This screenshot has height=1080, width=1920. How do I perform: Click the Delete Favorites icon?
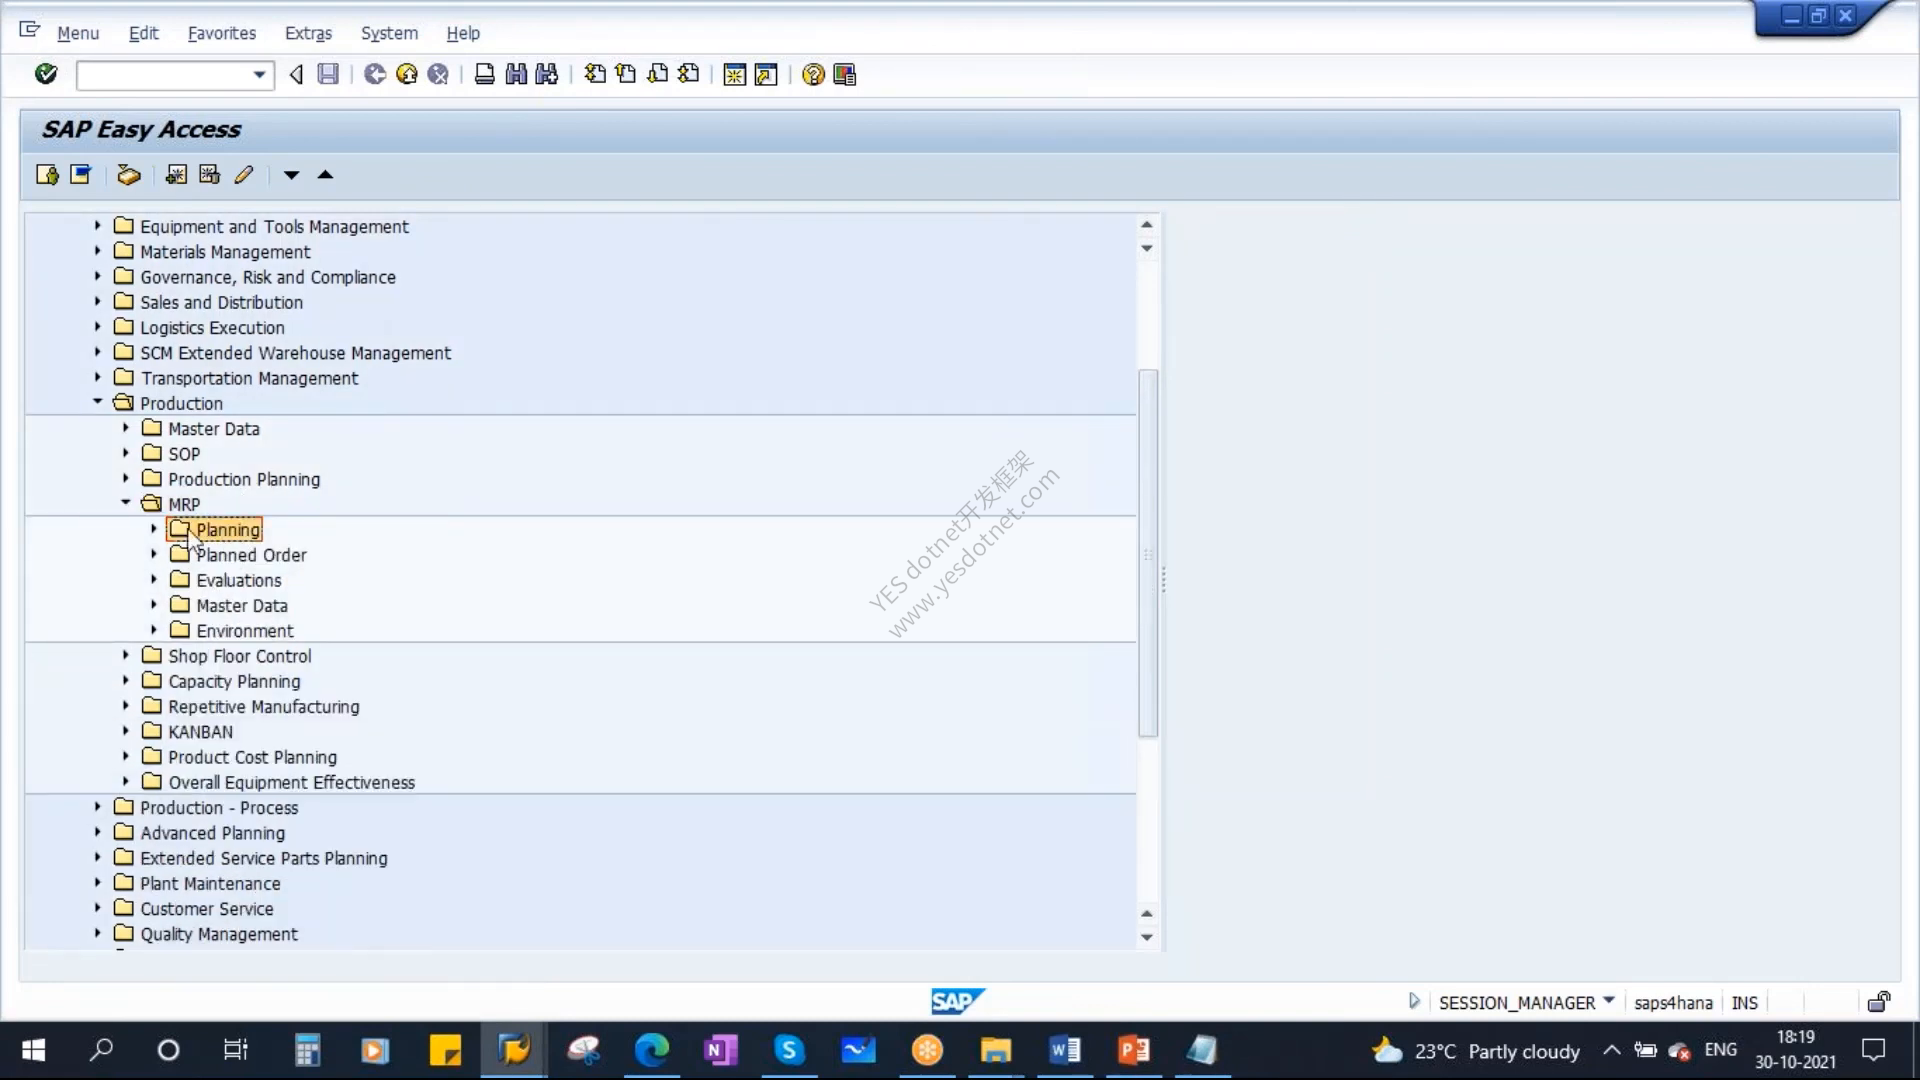tap(209, 175)
